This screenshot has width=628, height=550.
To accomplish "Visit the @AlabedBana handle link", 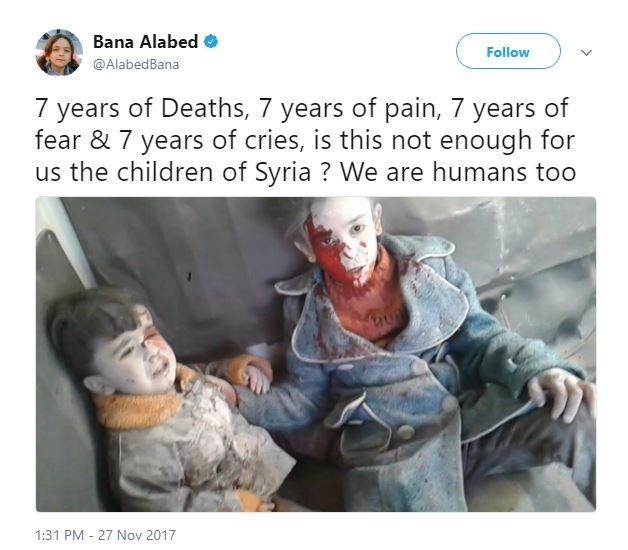I will 136,64.
